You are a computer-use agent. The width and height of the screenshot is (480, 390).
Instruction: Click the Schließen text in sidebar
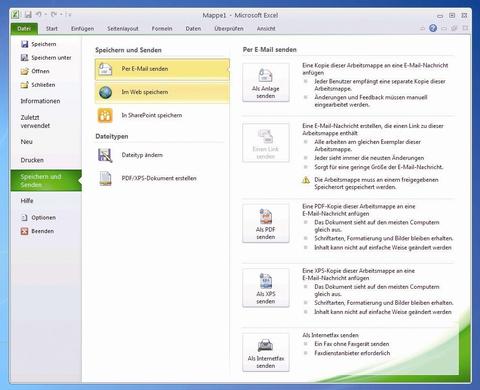pos(43,85)
